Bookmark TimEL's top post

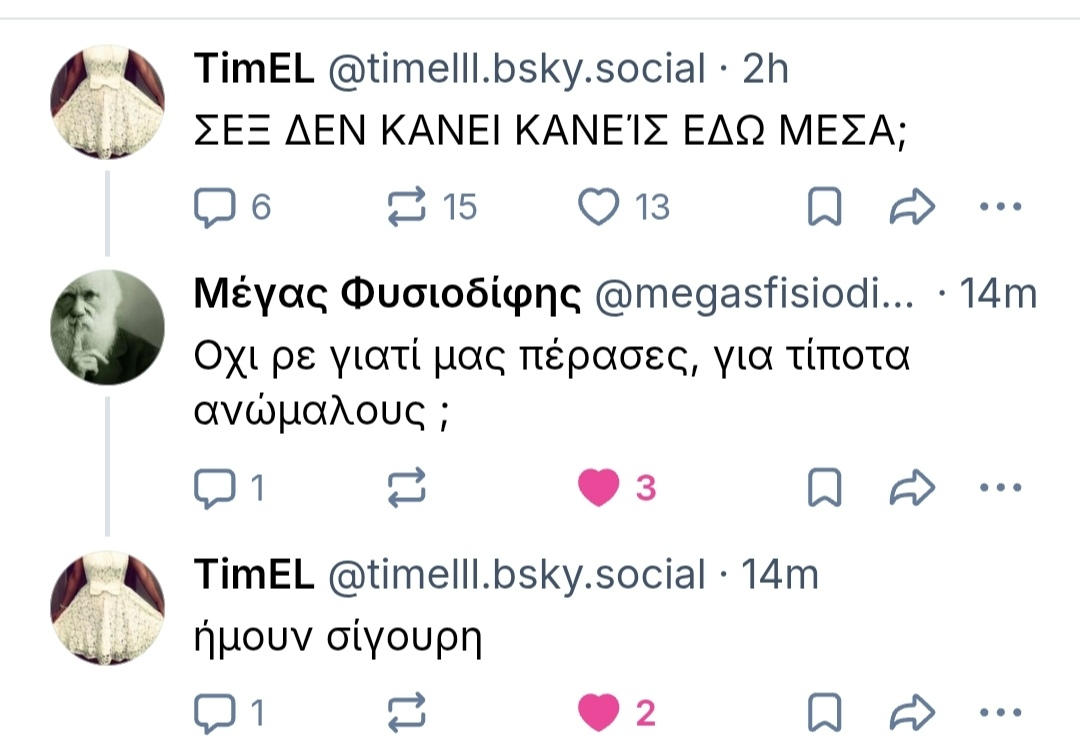825,208
